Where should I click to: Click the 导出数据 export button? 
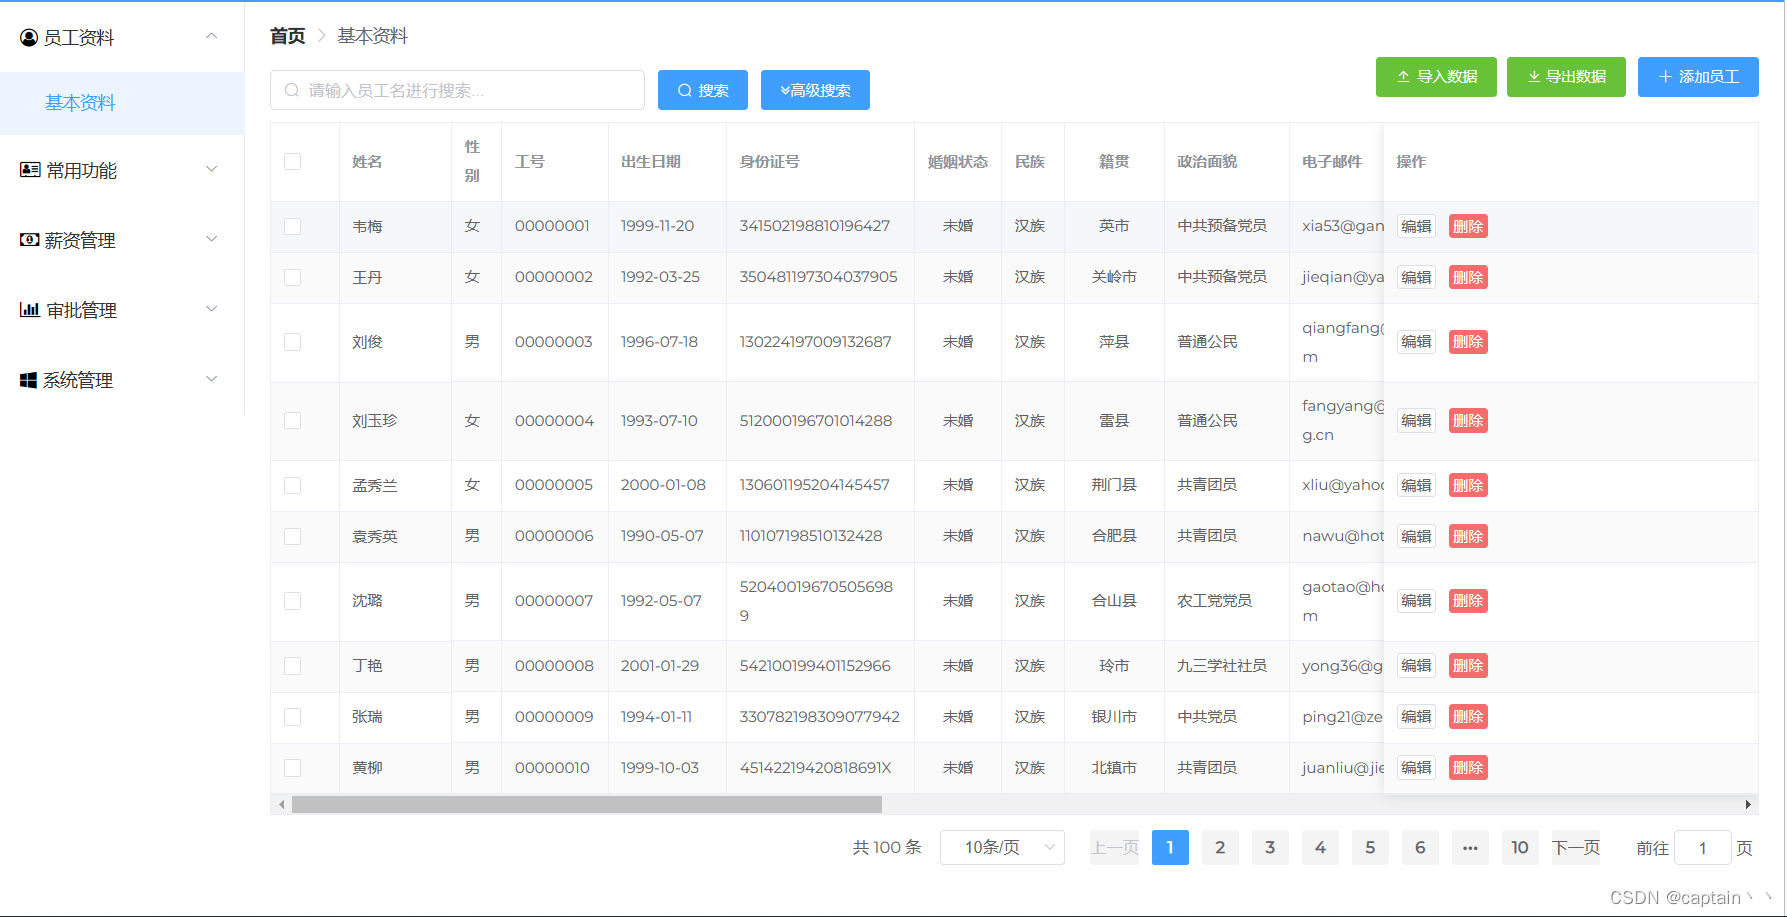(1566, 77)
